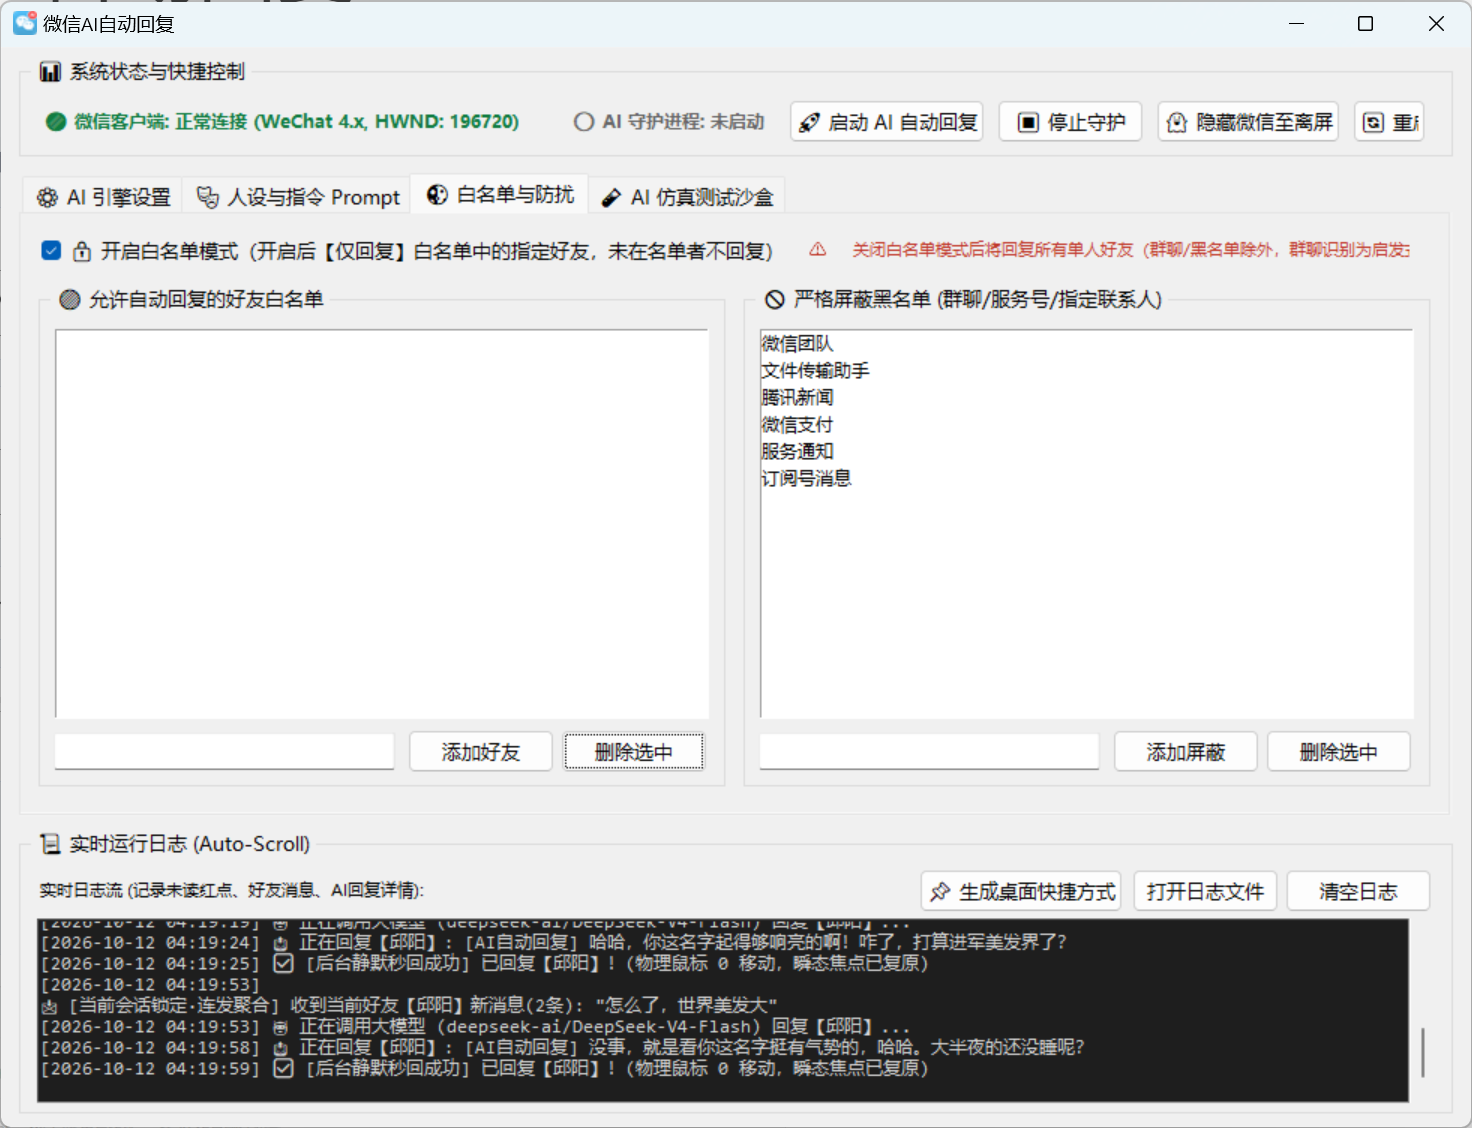1472x1128 pixels.
Task: Click the 04:19:25 log line
Action: (484, 963)
